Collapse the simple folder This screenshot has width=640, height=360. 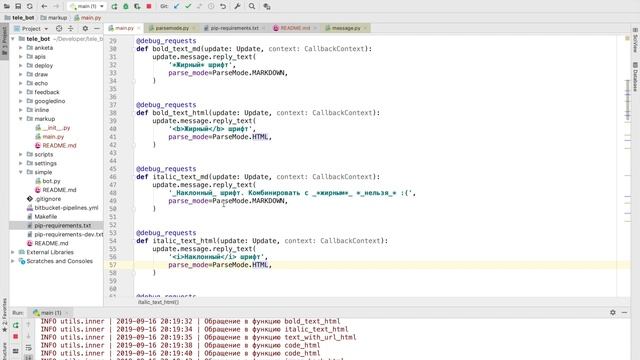tap(21, 172)
